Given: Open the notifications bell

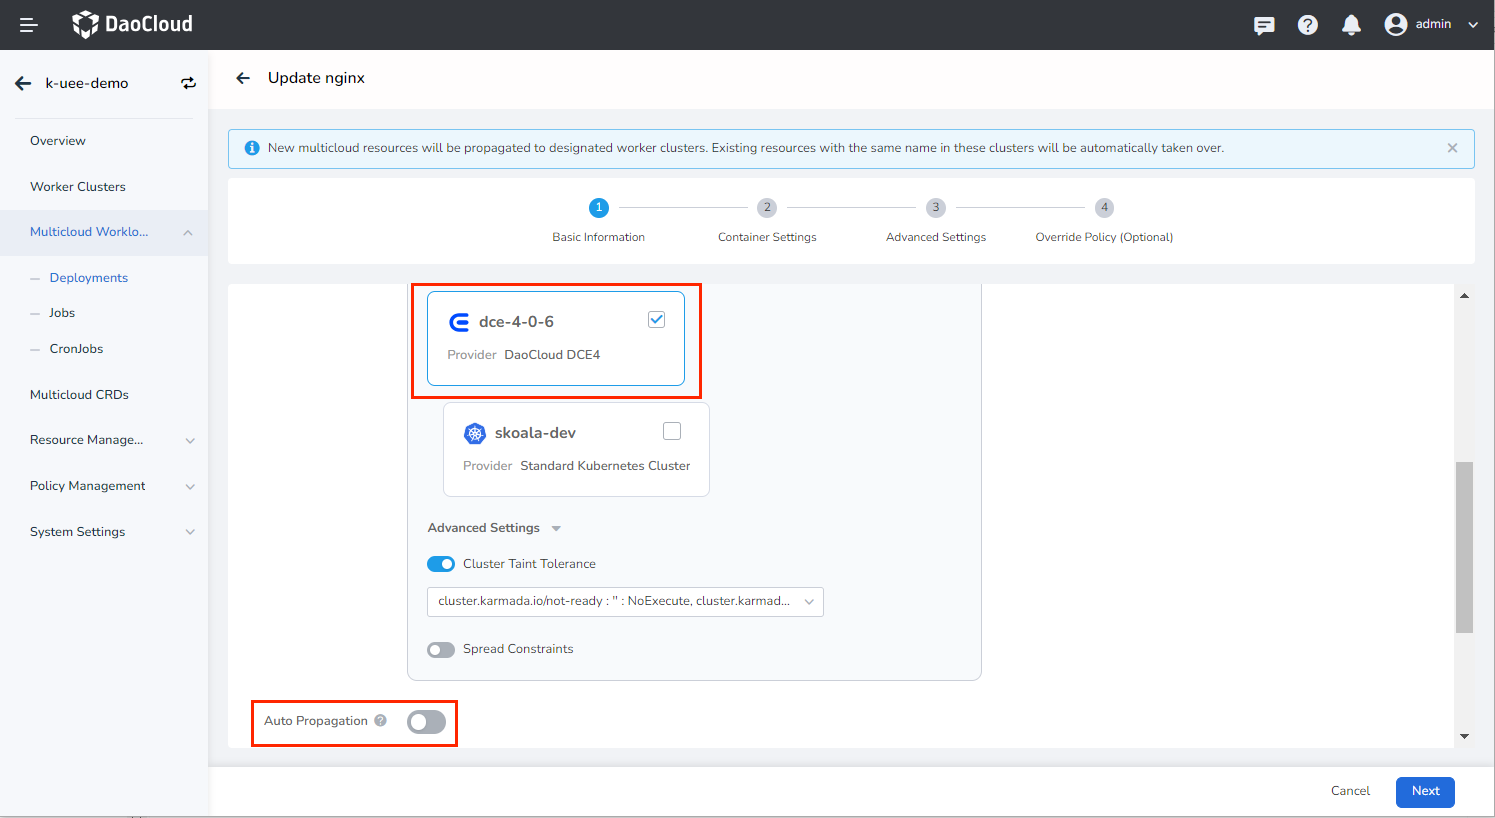Looking at the screenshot, I should click(x=1351, y=25).
